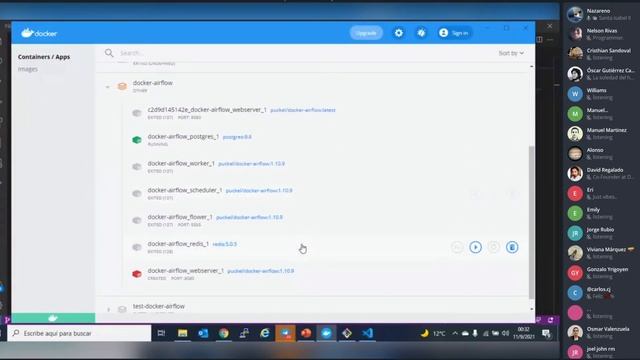Screen dimensions: 640x360
Task: Click Osmar Valenzuela avatar in participant list
Action: tap(575, 332)
